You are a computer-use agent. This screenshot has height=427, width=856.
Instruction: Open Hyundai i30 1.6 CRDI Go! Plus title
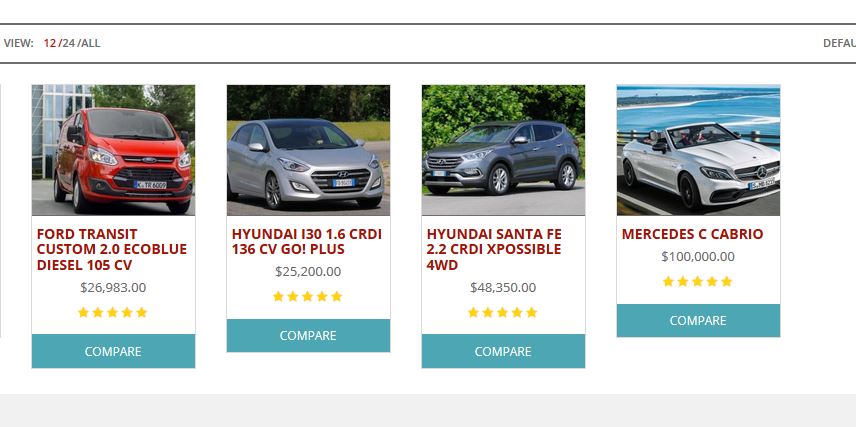(x=307, y=242)
